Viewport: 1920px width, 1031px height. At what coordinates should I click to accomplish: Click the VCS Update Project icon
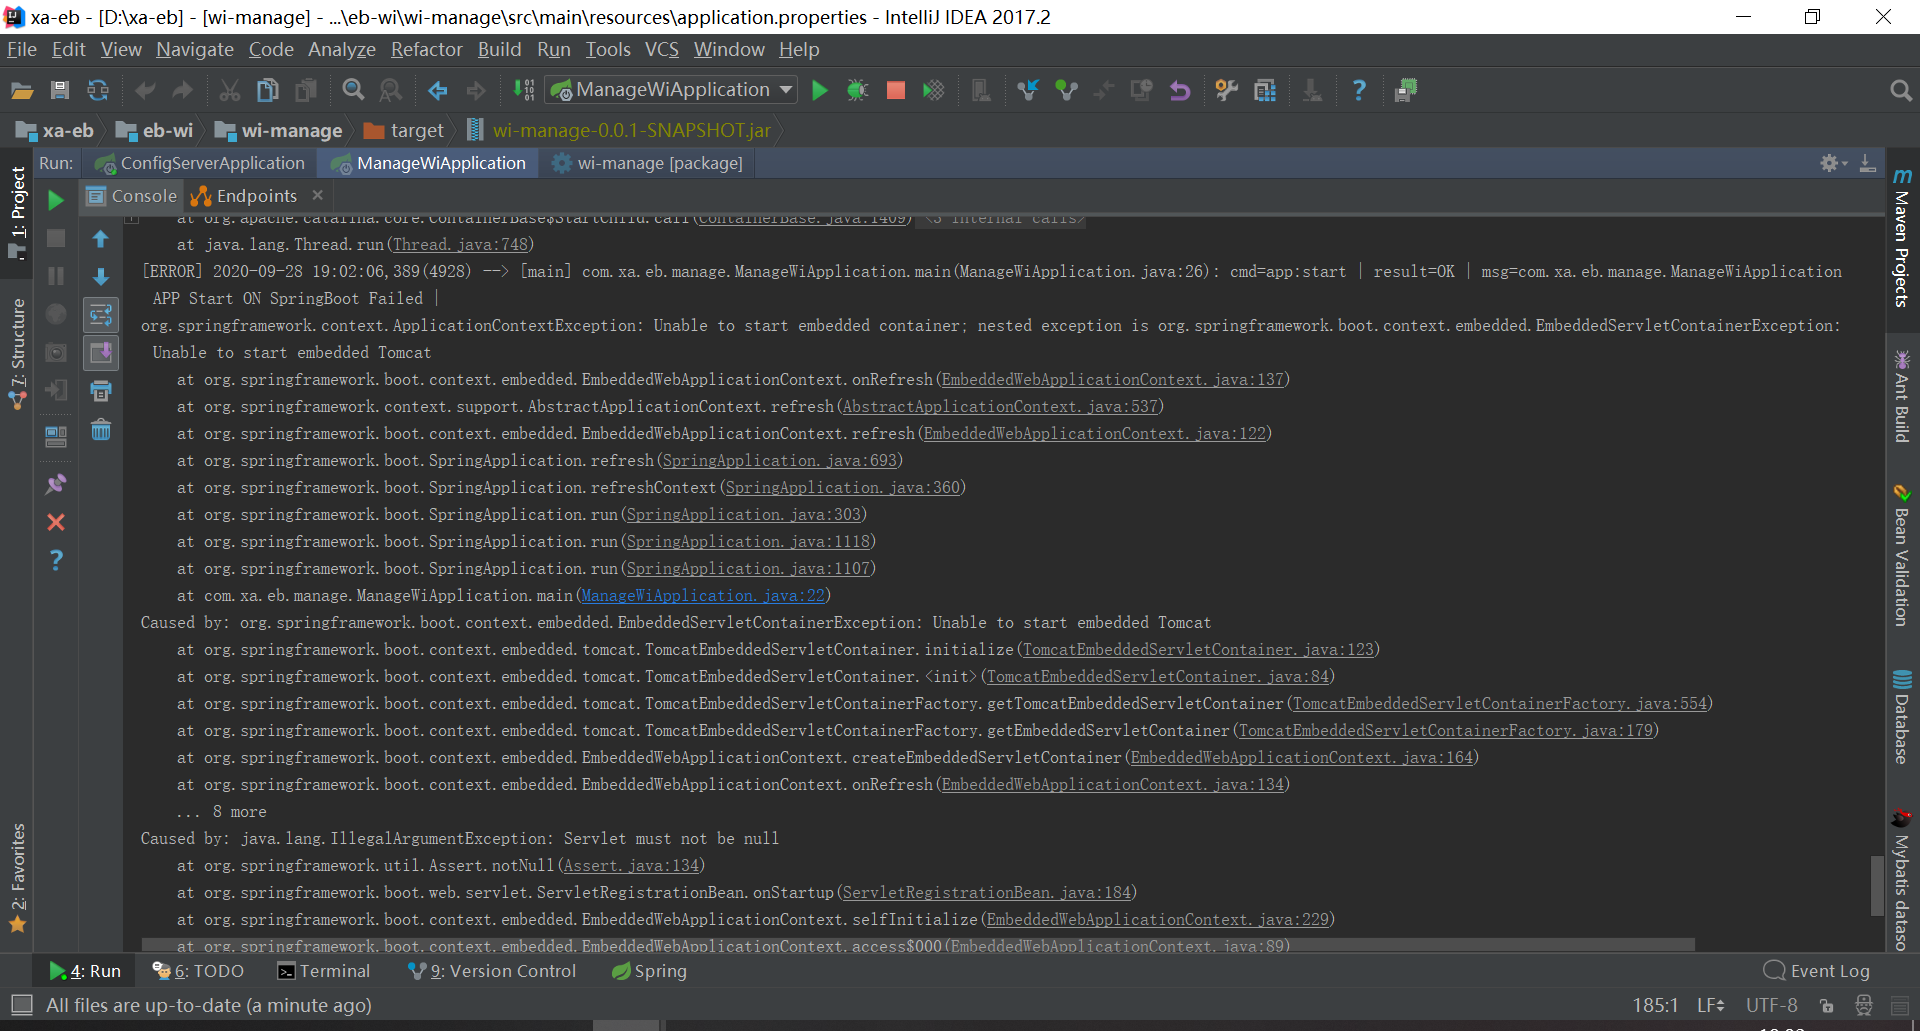coord(1028,91)
